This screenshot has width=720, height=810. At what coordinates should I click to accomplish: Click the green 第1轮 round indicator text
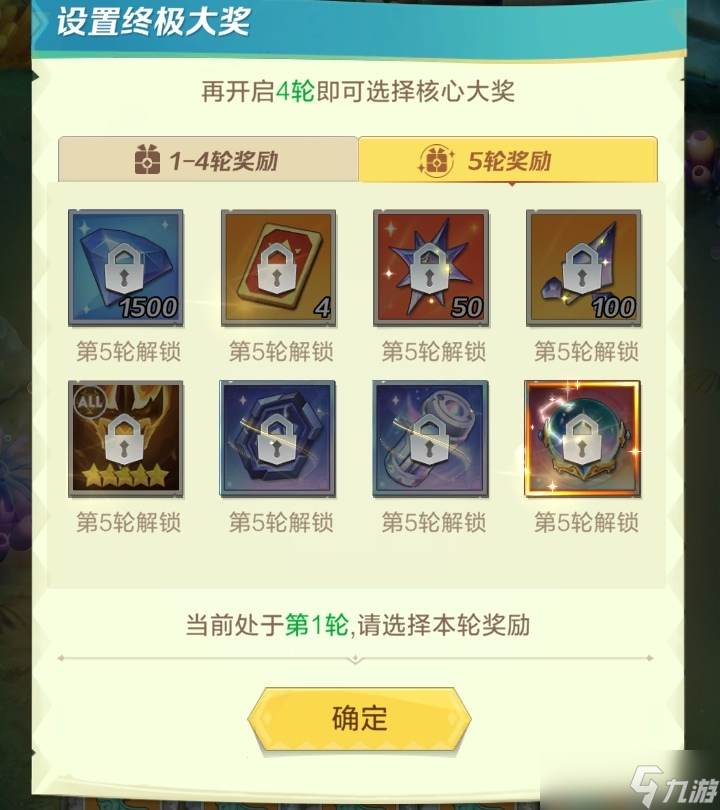pyautogui.click(x=317, y=625)
